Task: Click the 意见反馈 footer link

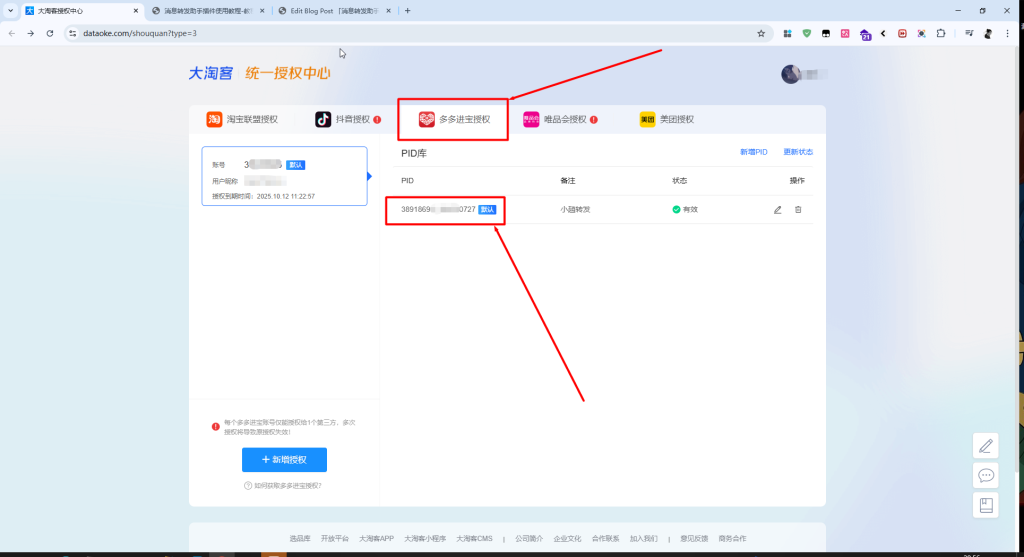Action: click(694, 539)
